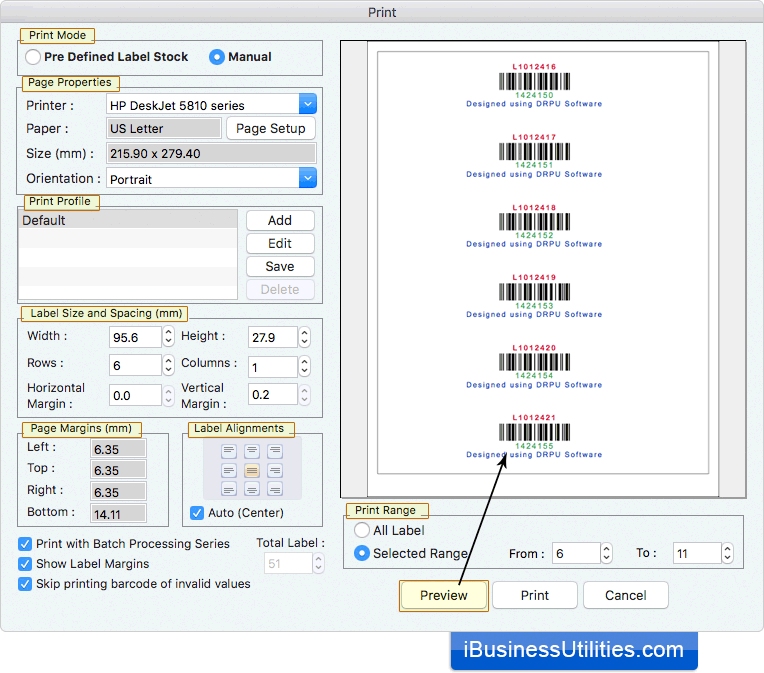Adjust the From range stepper

(x=606, y=553)
